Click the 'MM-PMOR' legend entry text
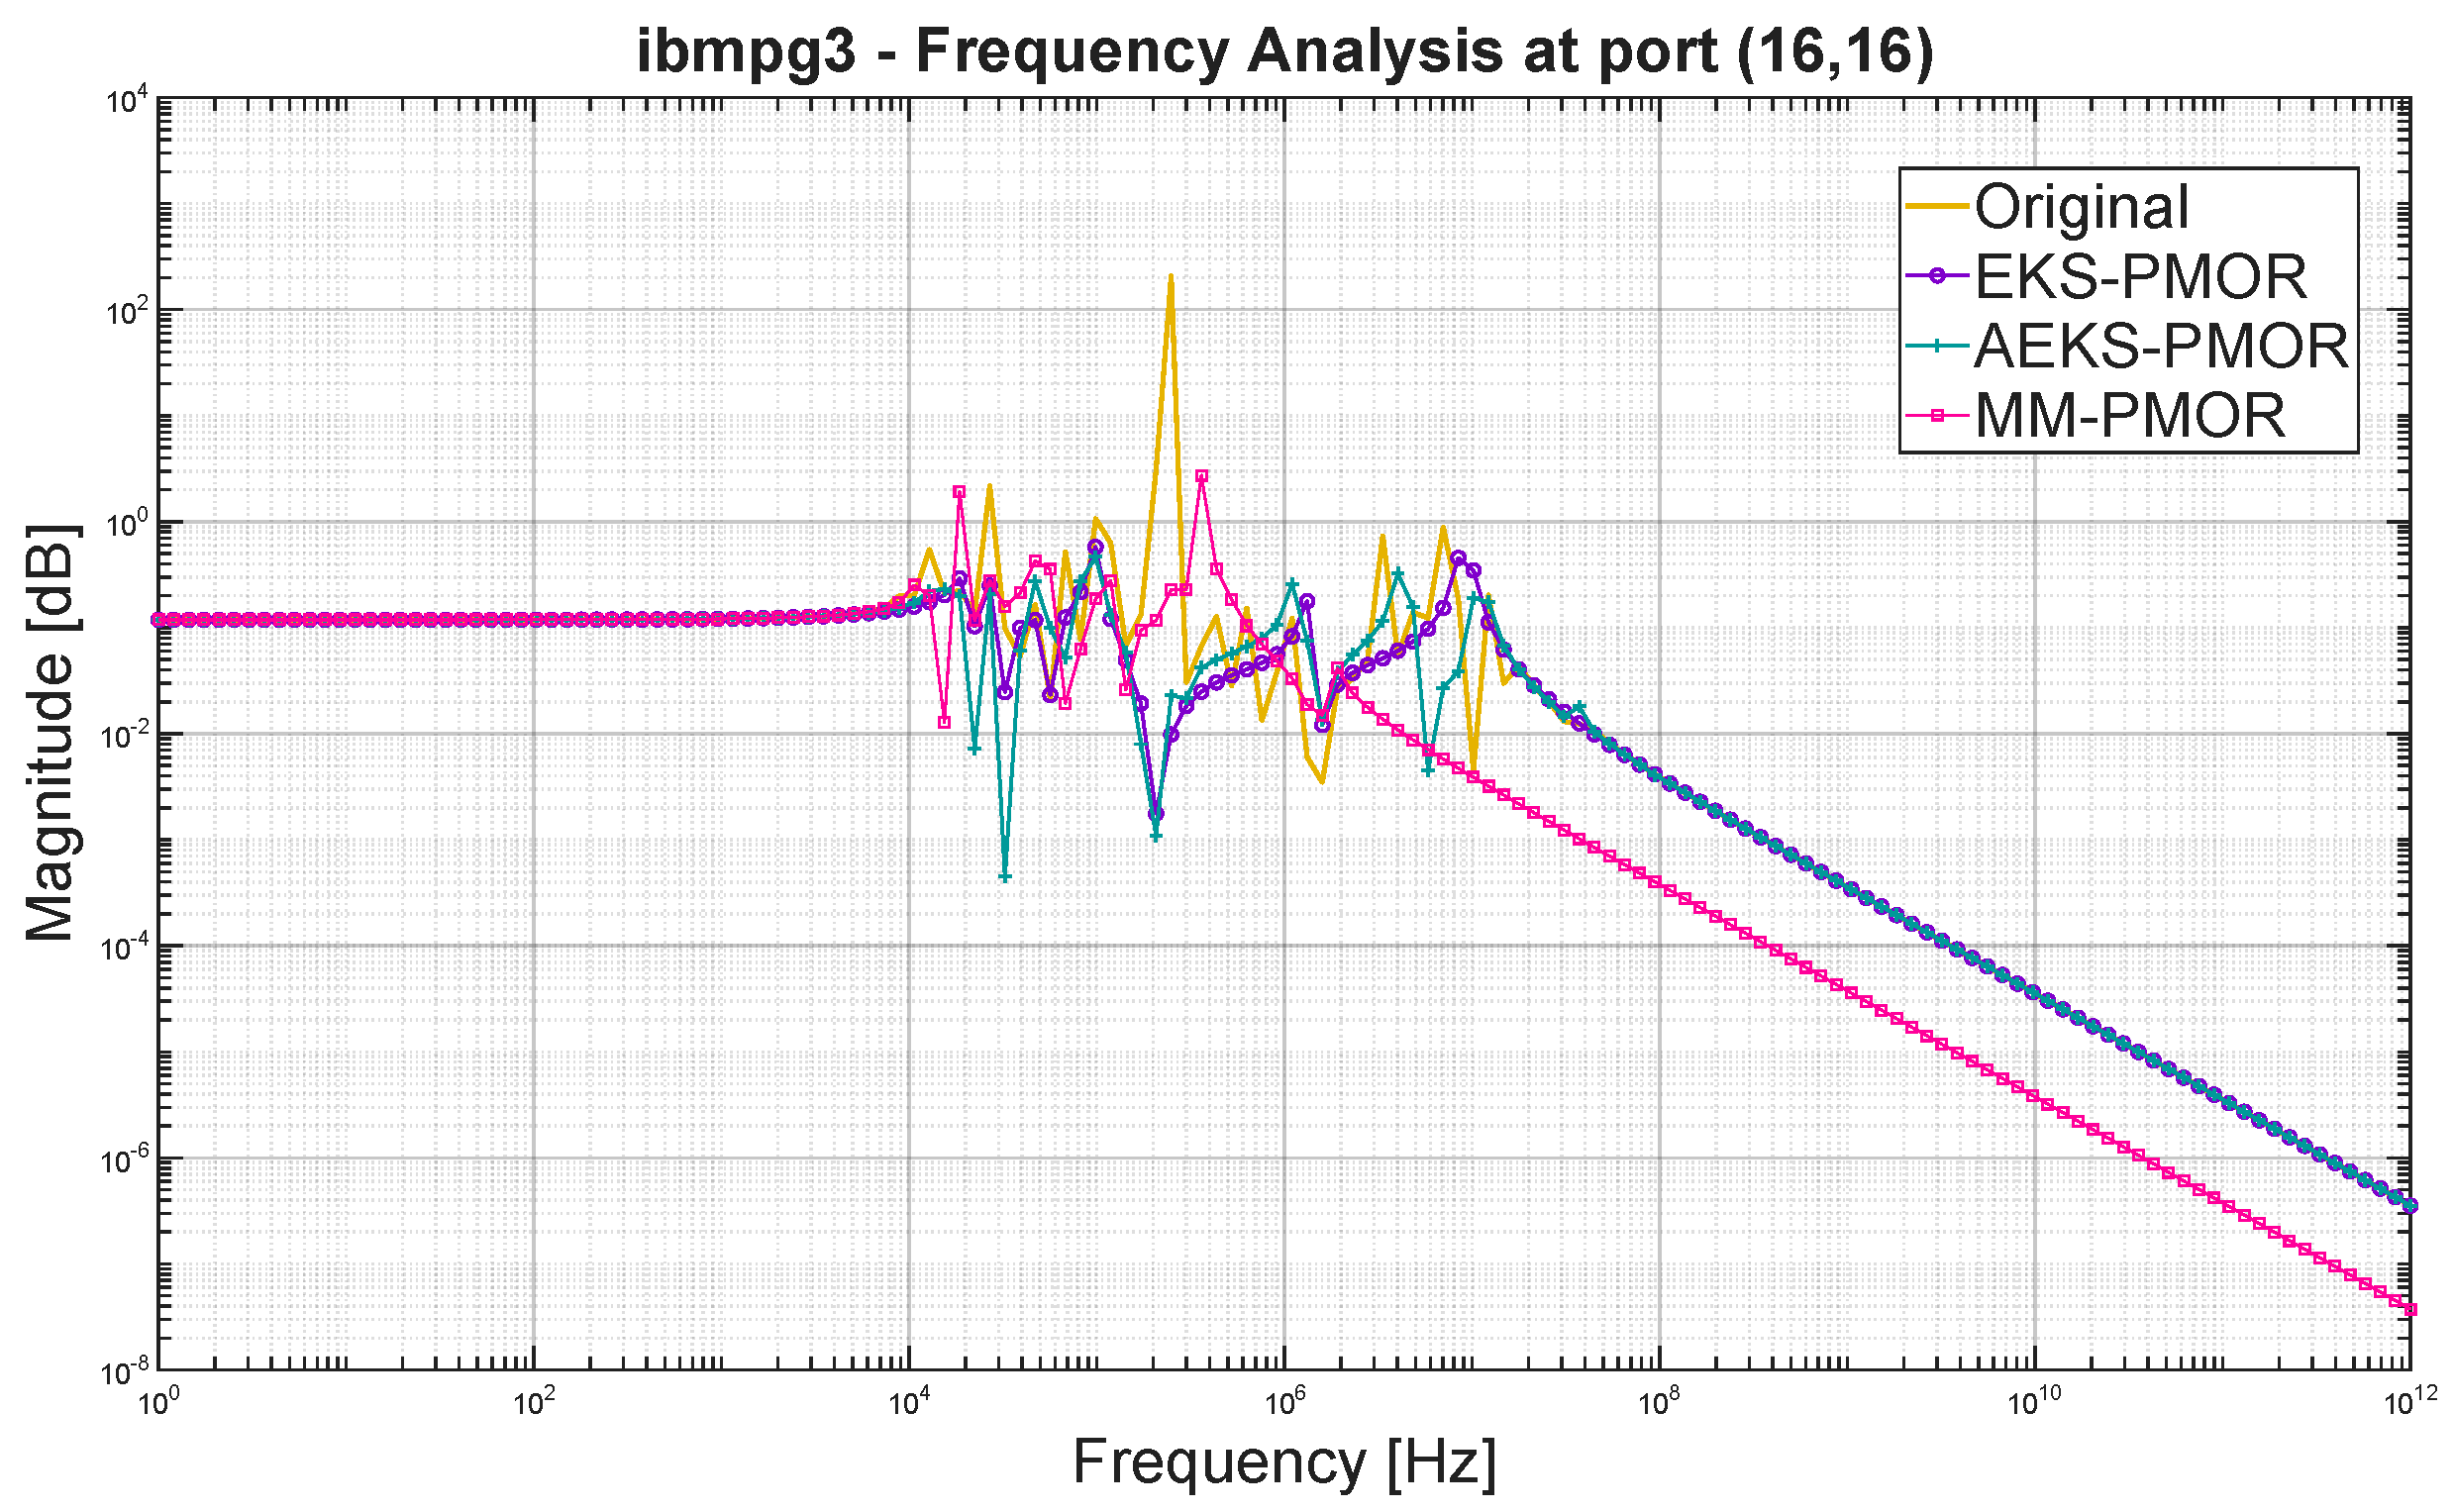 point(2130,414)
